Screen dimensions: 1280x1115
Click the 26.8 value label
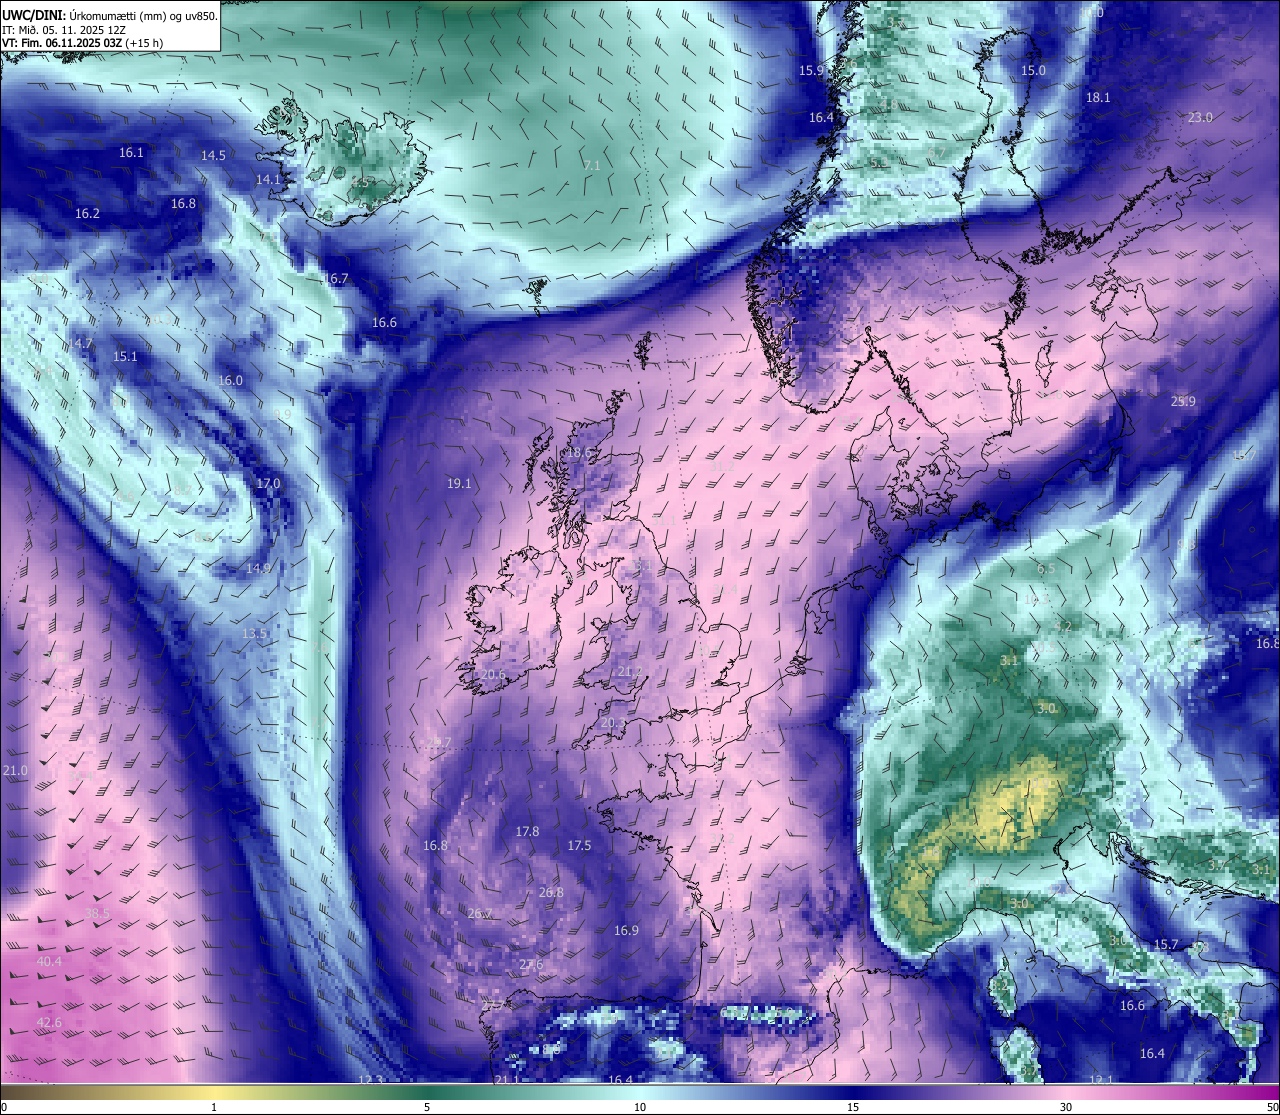[x=551, y=893]
